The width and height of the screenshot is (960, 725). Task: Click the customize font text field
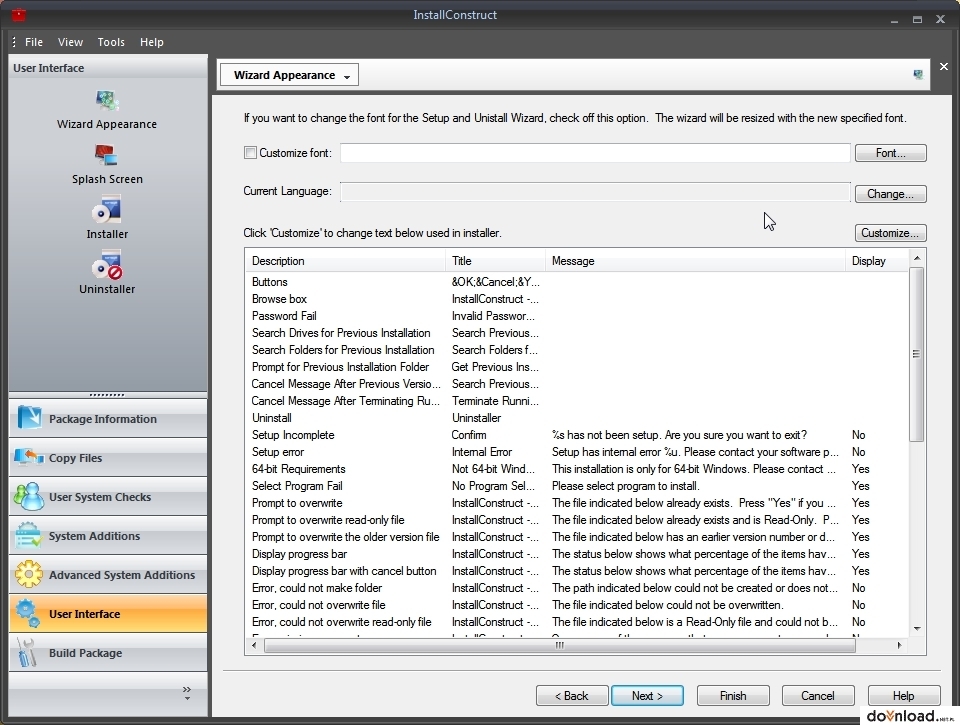pyautogui.click(x=595, y=153)
